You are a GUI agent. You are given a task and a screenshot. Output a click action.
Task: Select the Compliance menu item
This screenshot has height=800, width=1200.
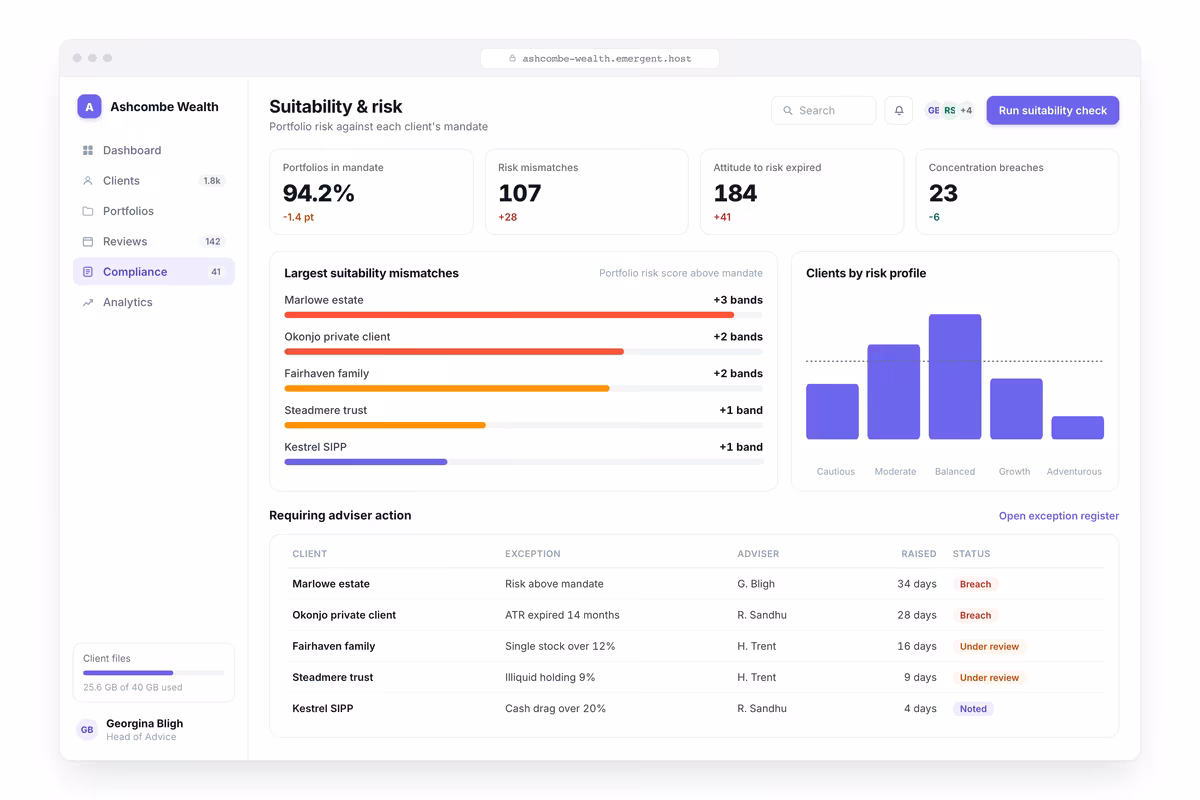coord(154,272)
